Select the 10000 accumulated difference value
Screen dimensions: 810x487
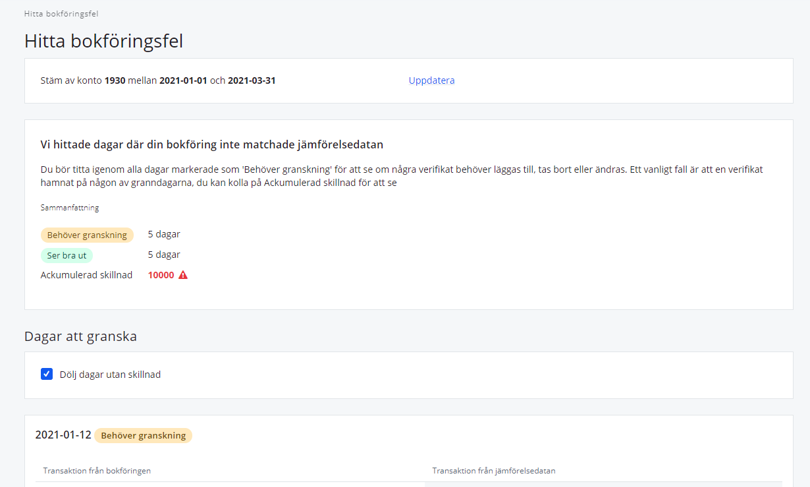coord(161,275)
